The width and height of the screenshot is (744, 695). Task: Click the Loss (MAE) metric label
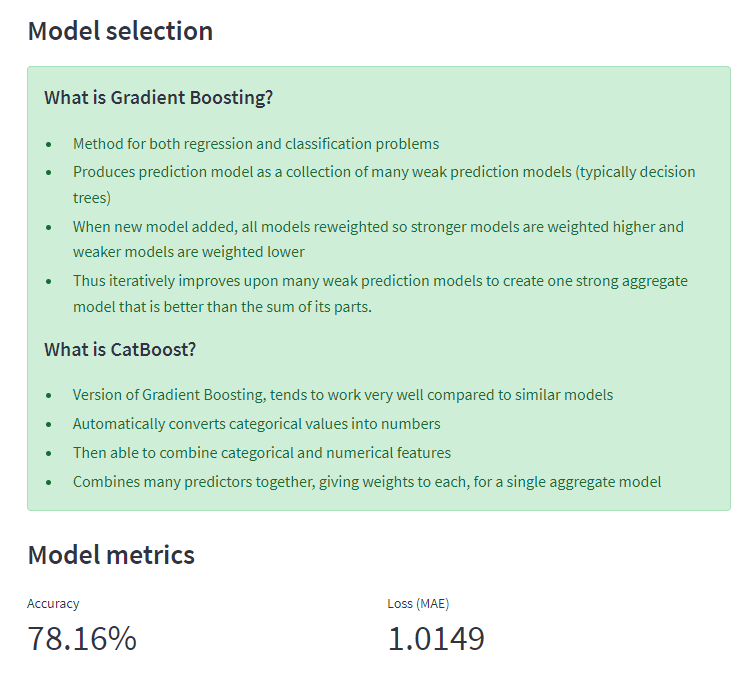pos(418,603)
